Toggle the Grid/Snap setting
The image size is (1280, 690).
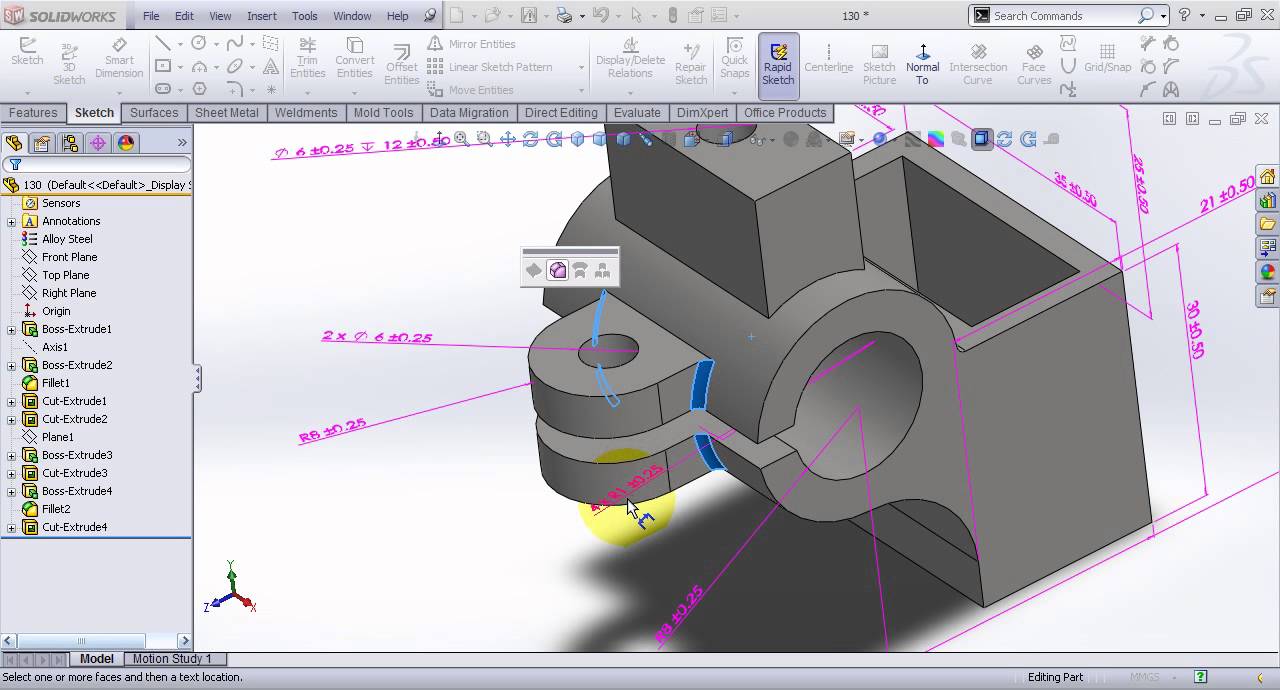click(x=1107, y=60)
